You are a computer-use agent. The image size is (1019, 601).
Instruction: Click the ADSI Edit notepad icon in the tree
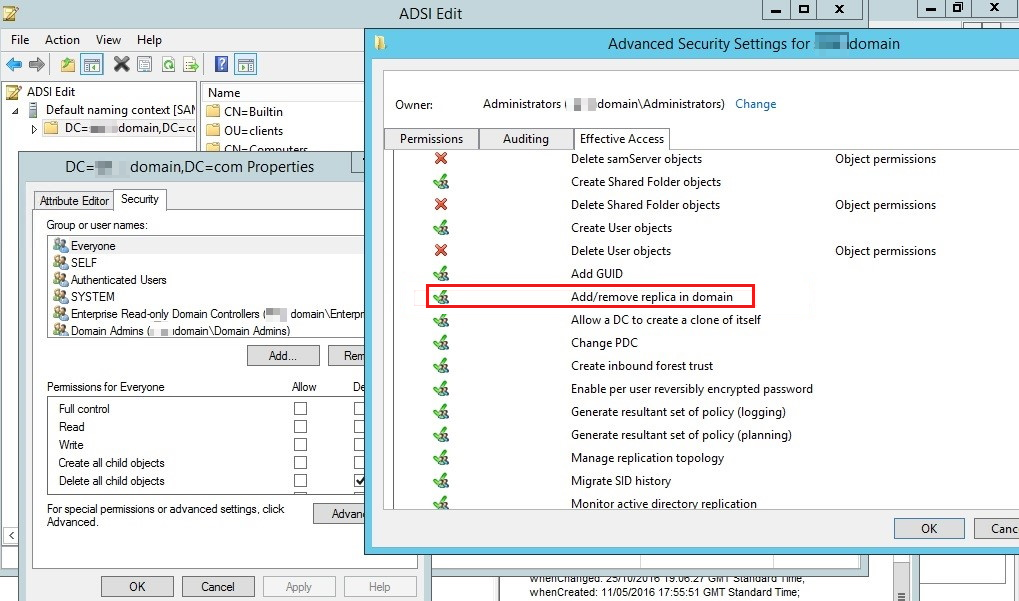[x=14, y=92]
